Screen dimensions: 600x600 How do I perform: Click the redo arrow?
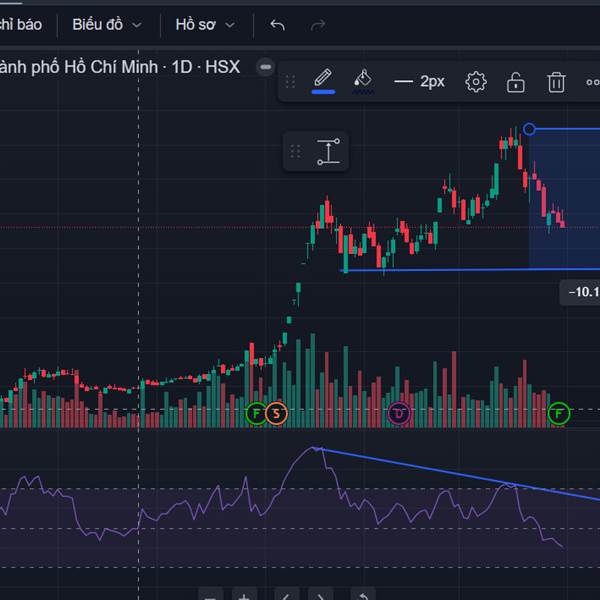coord(318,24)
